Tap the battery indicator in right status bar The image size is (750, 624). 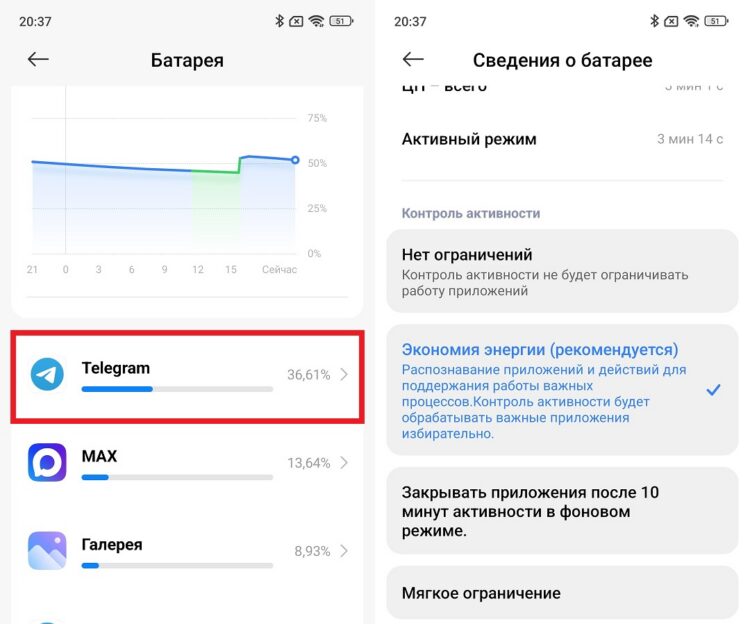[715, 20]
